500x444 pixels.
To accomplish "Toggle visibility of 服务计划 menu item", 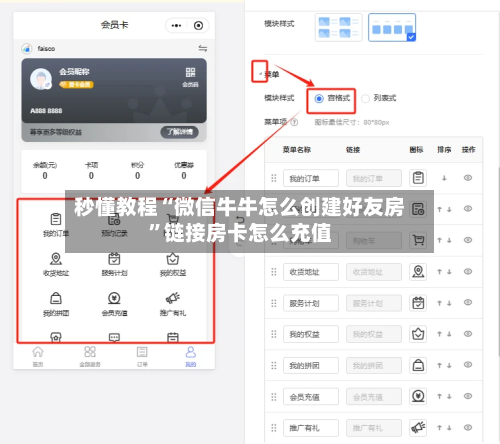I will (468, 302).
